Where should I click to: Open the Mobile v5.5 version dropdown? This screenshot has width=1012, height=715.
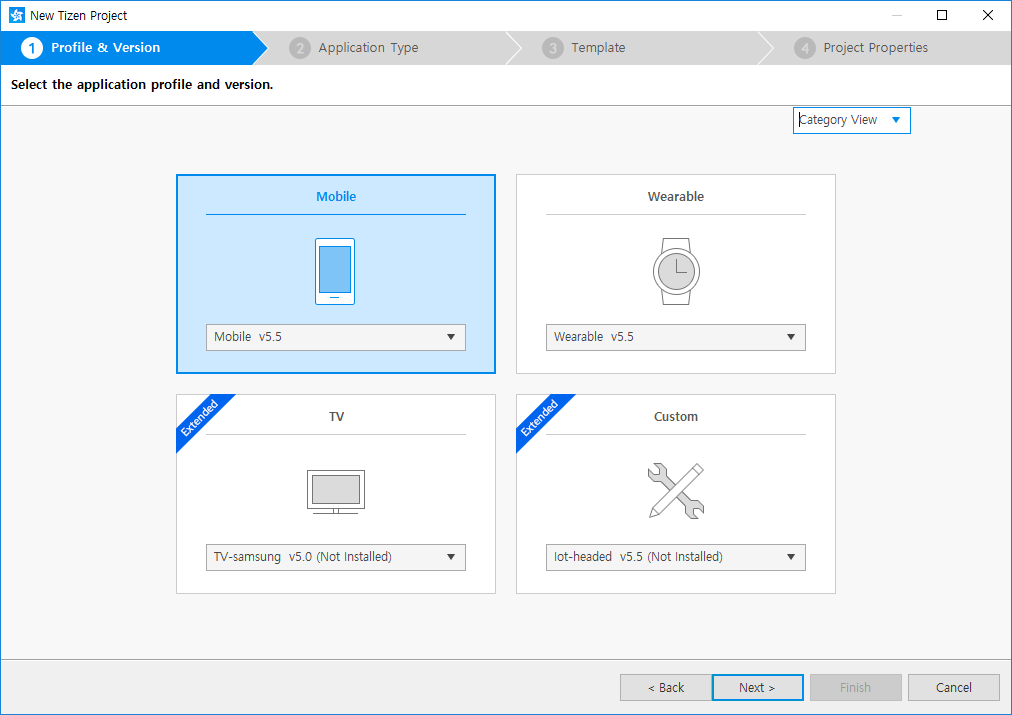click(335, 337)
